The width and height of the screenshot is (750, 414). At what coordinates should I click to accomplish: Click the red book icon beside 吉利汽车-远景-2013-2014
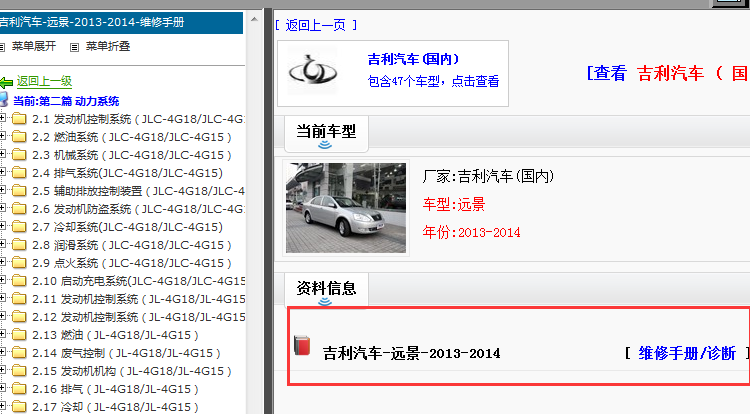302,346
